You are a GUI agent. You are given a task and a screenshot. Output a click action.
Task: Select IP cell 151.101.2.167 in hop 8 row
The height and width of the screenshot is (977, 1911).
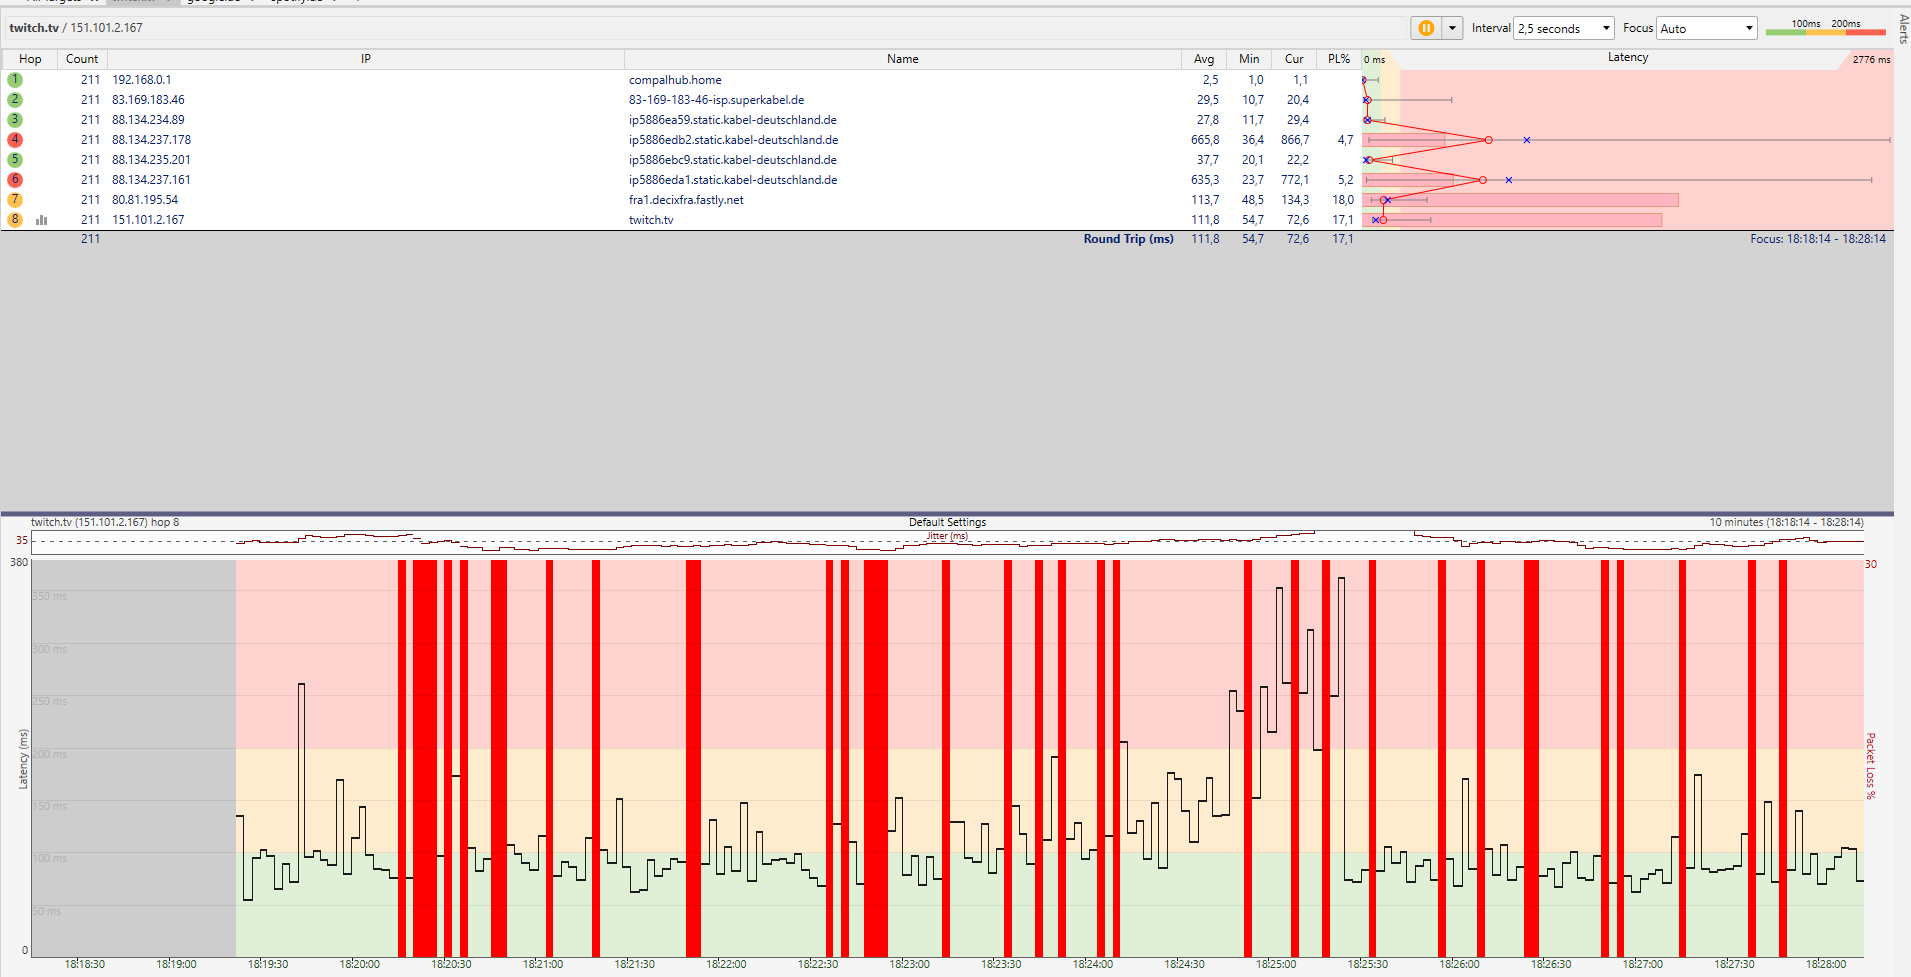(148, 220)
